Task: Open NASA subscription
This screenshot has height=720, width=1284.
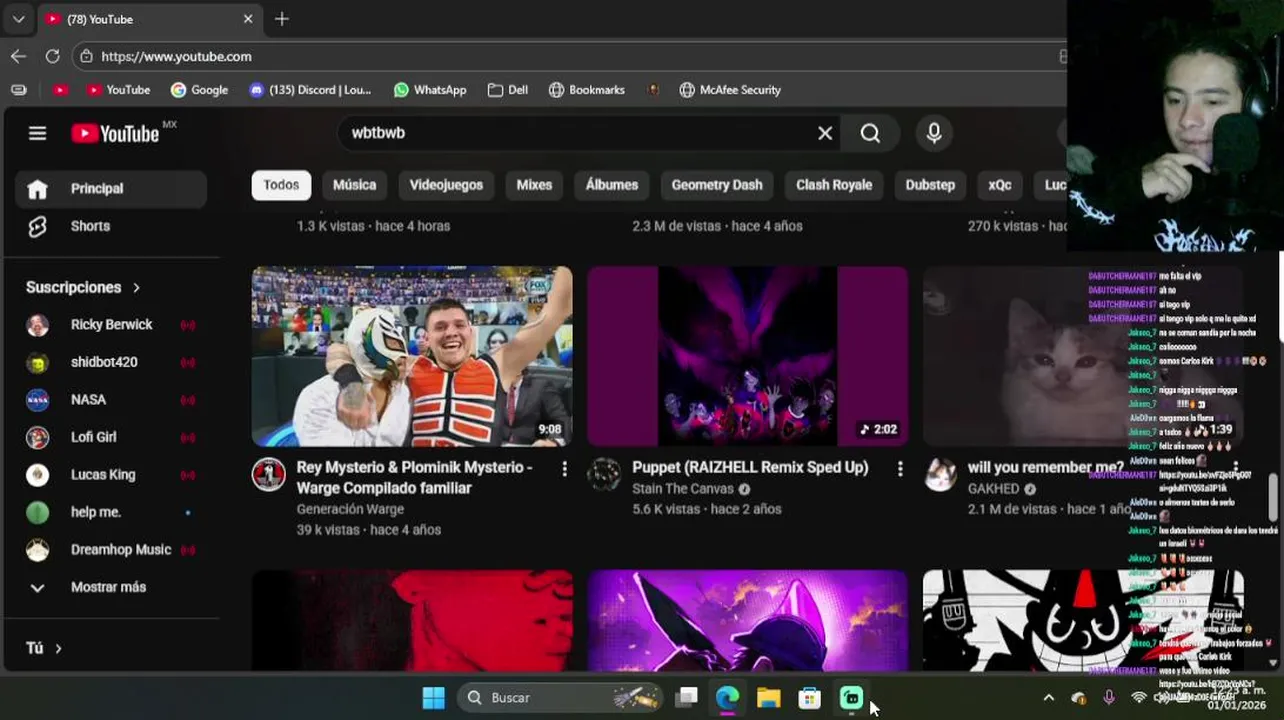Action: click(x=111, y=400)
